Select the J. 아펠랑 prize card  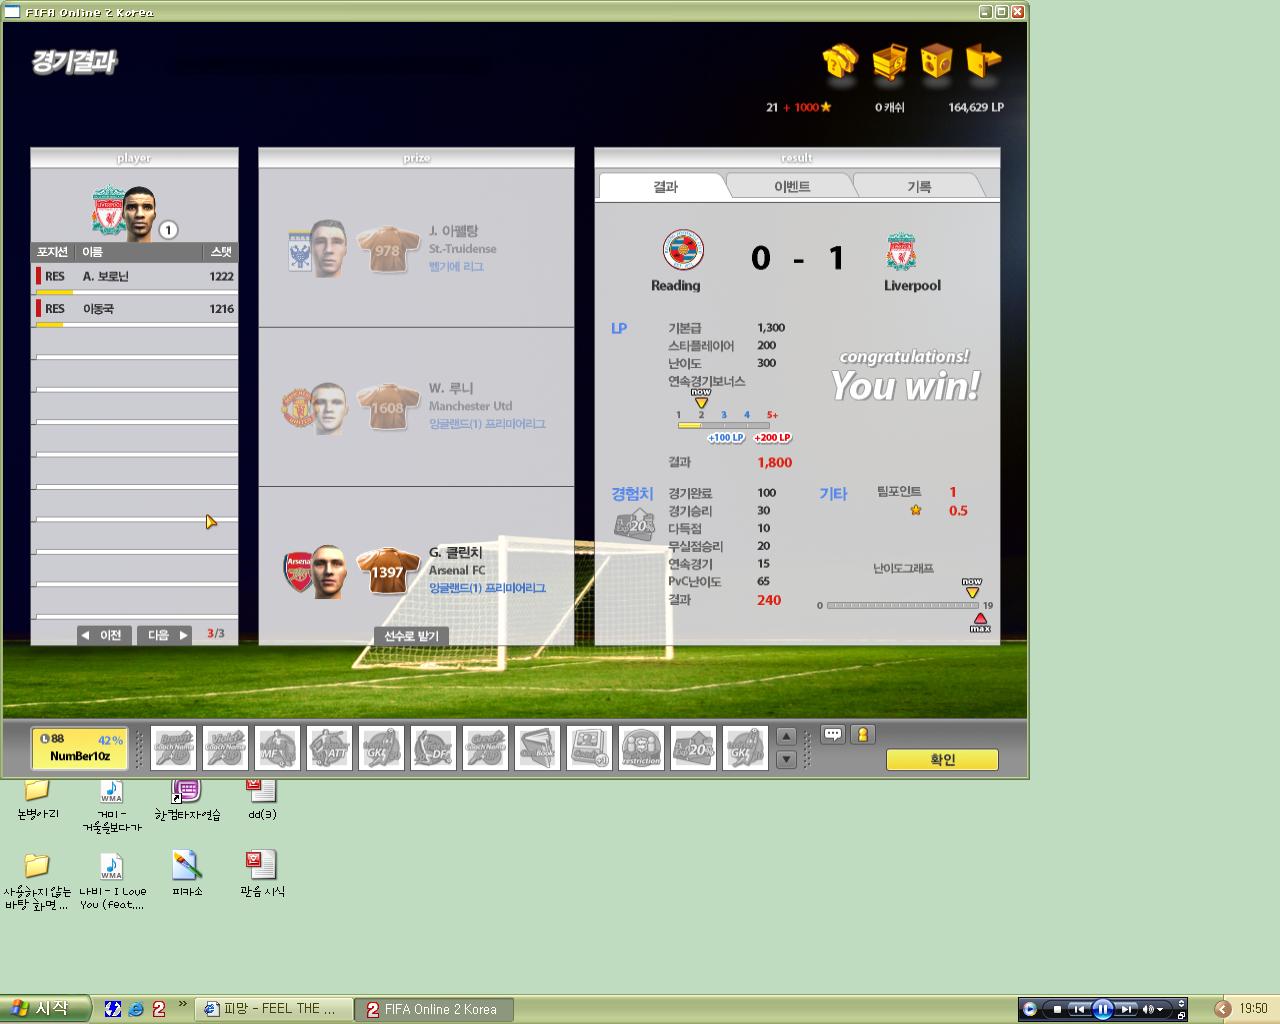[x=416, y=249]
